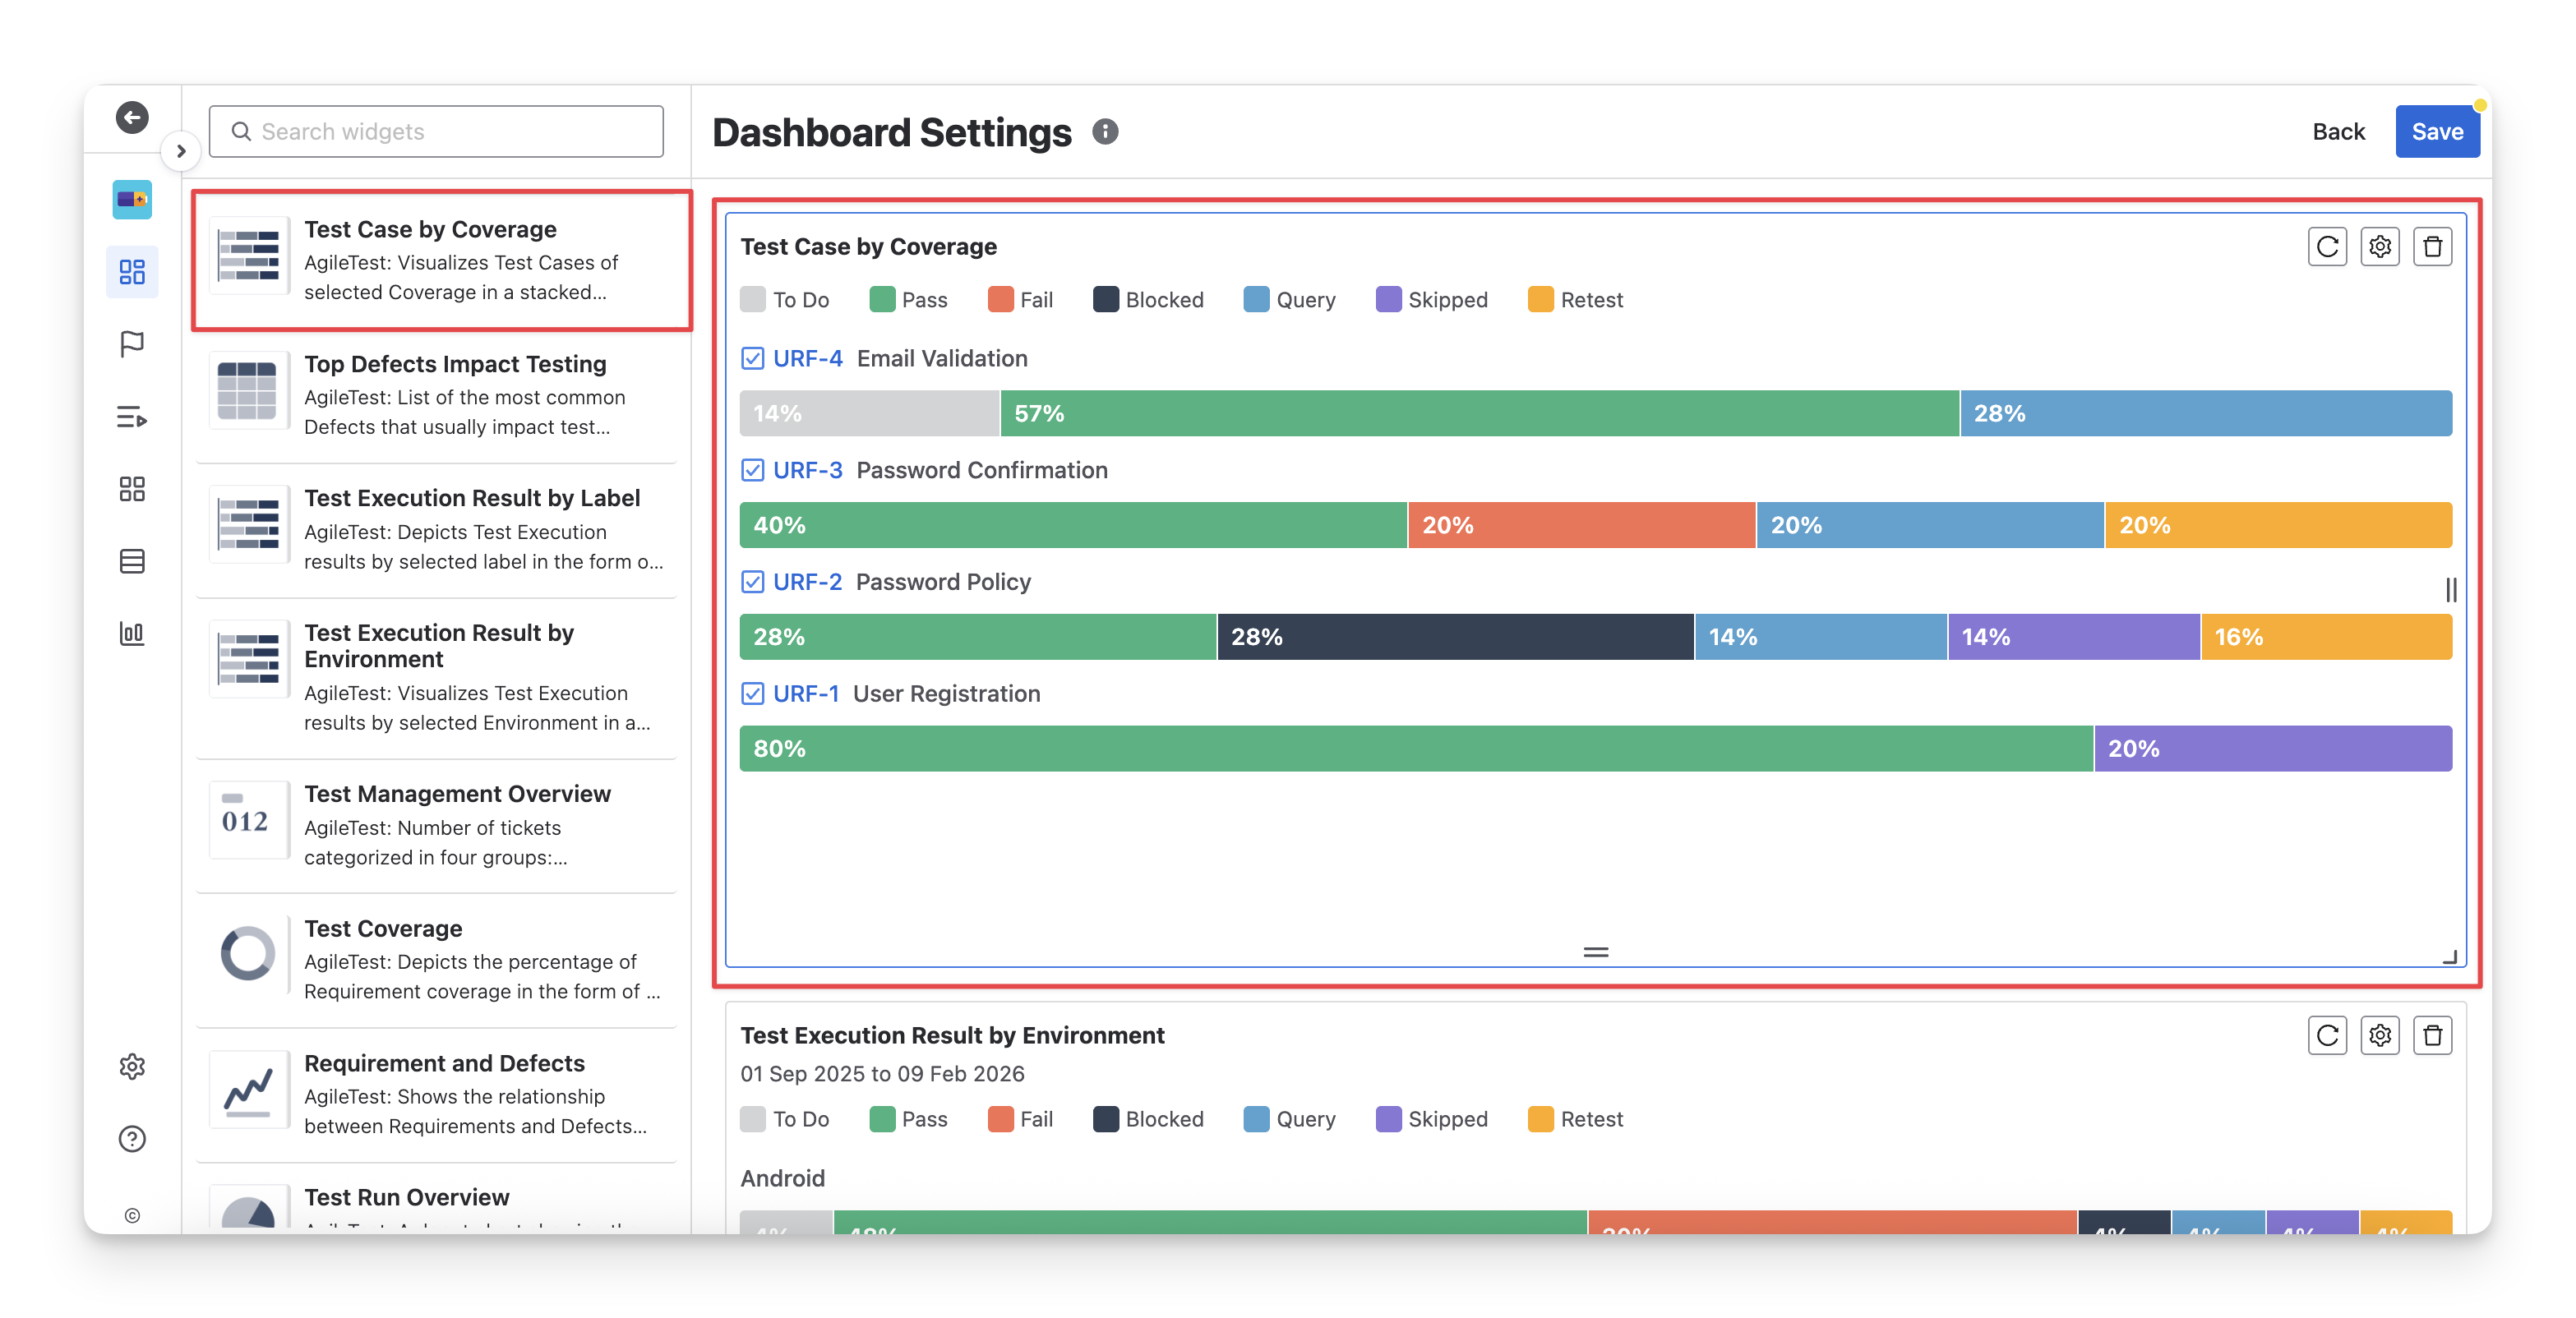Viewport: 2576px width, 1318px height.
Task: Delete Test Execution Result by Environment widget
Action: 2432,1035
